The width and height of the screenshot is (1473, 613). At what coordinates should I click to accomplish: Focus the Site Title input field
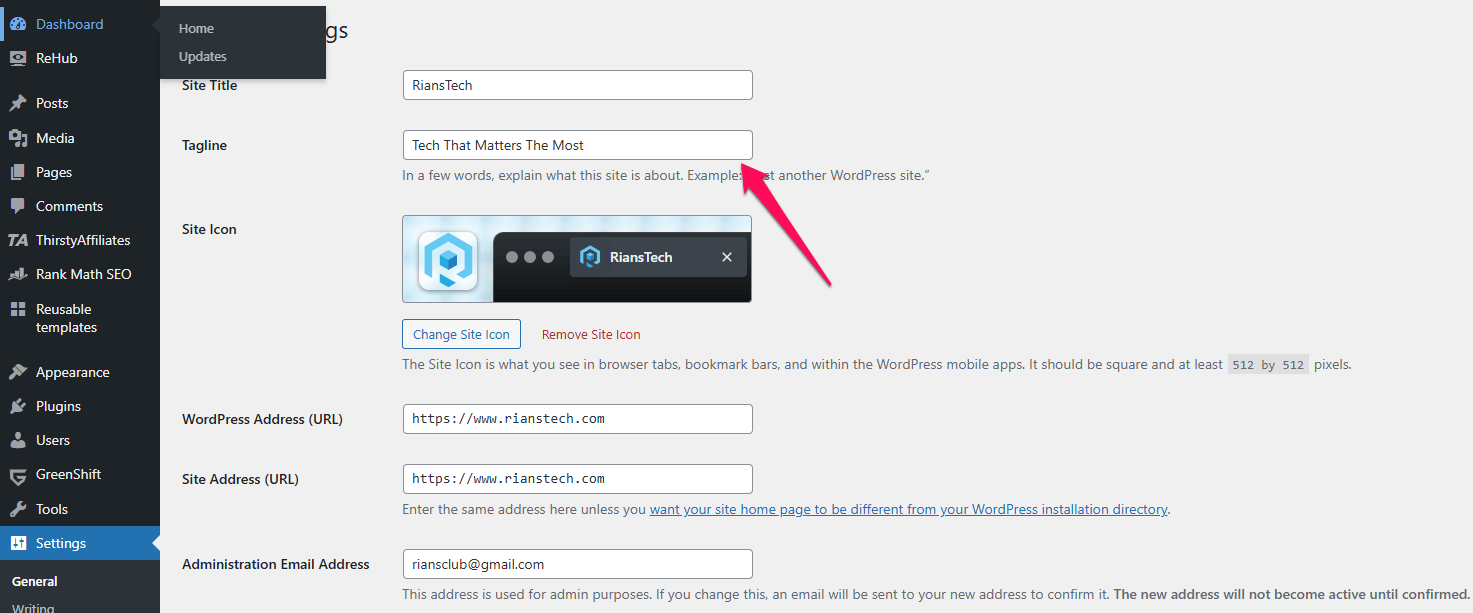(577, 85)
